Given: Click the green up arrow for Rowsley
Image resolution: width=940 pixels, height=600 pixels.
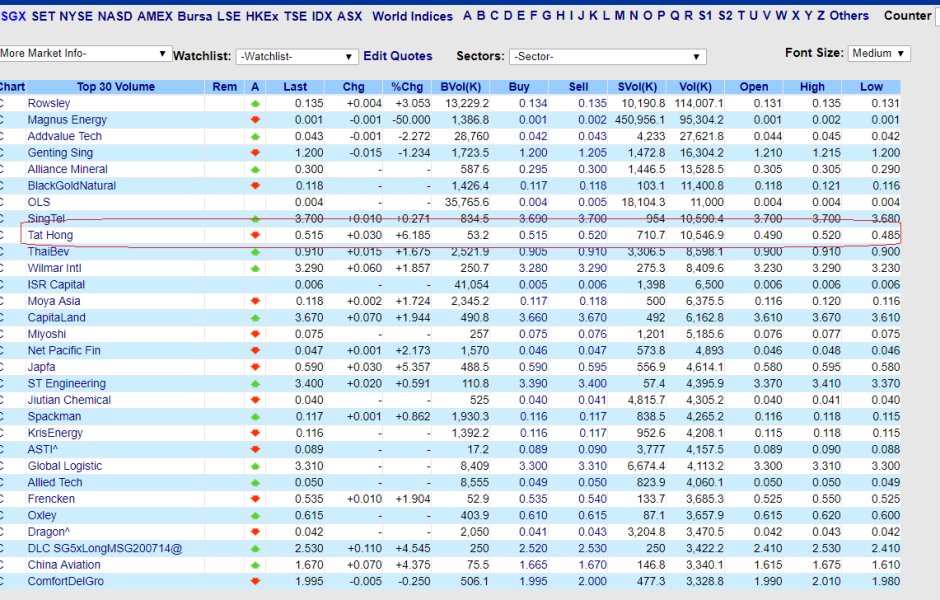Looking at the screenshot, I should (255, 103).
